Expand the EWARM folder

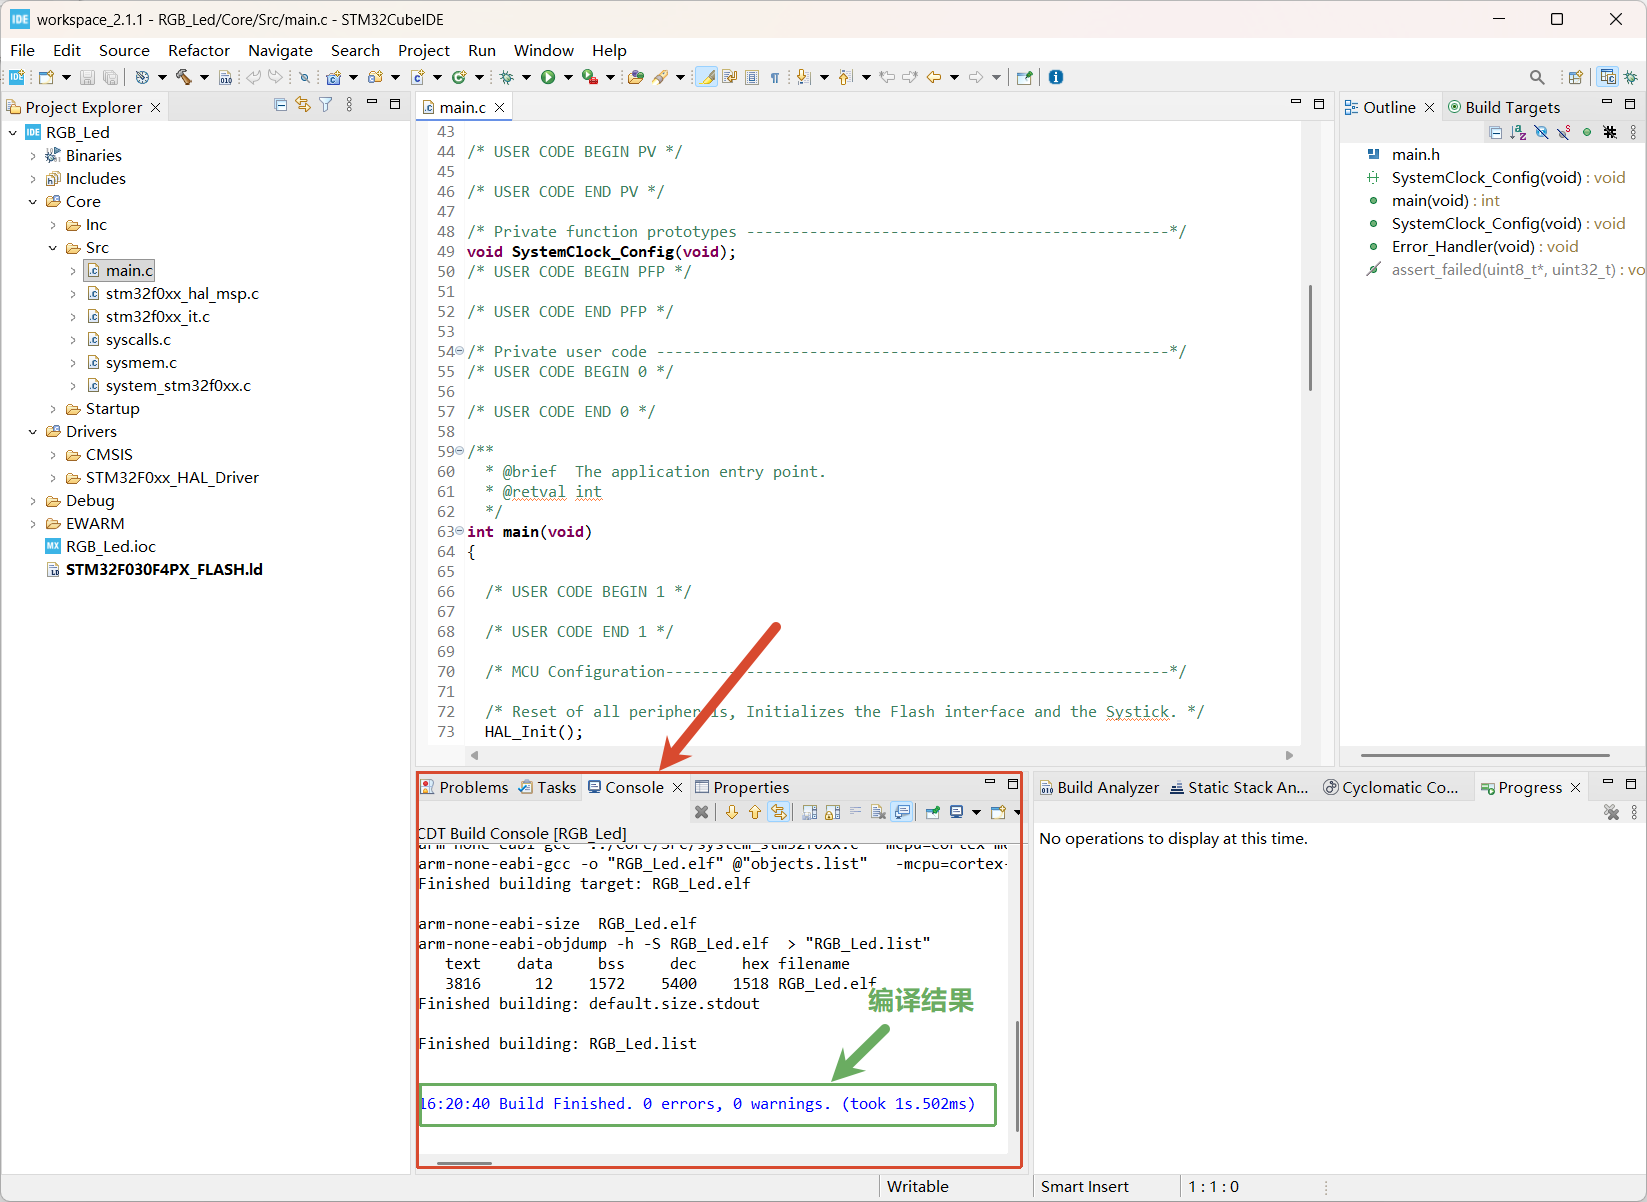point(32,524)
